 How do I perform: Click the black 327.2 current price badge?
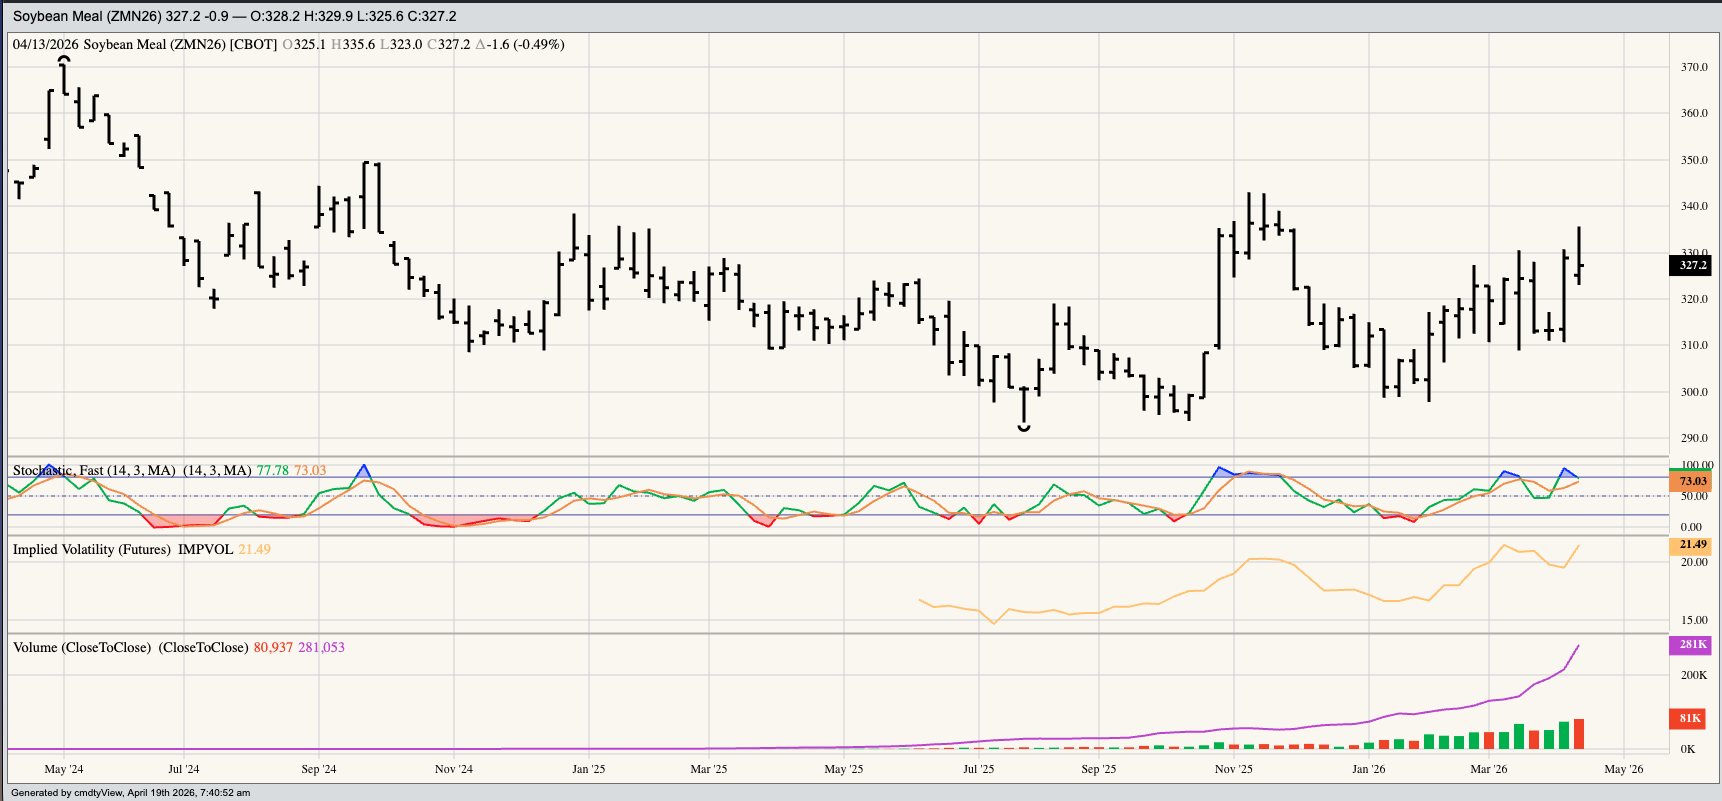coord(1690,266)
